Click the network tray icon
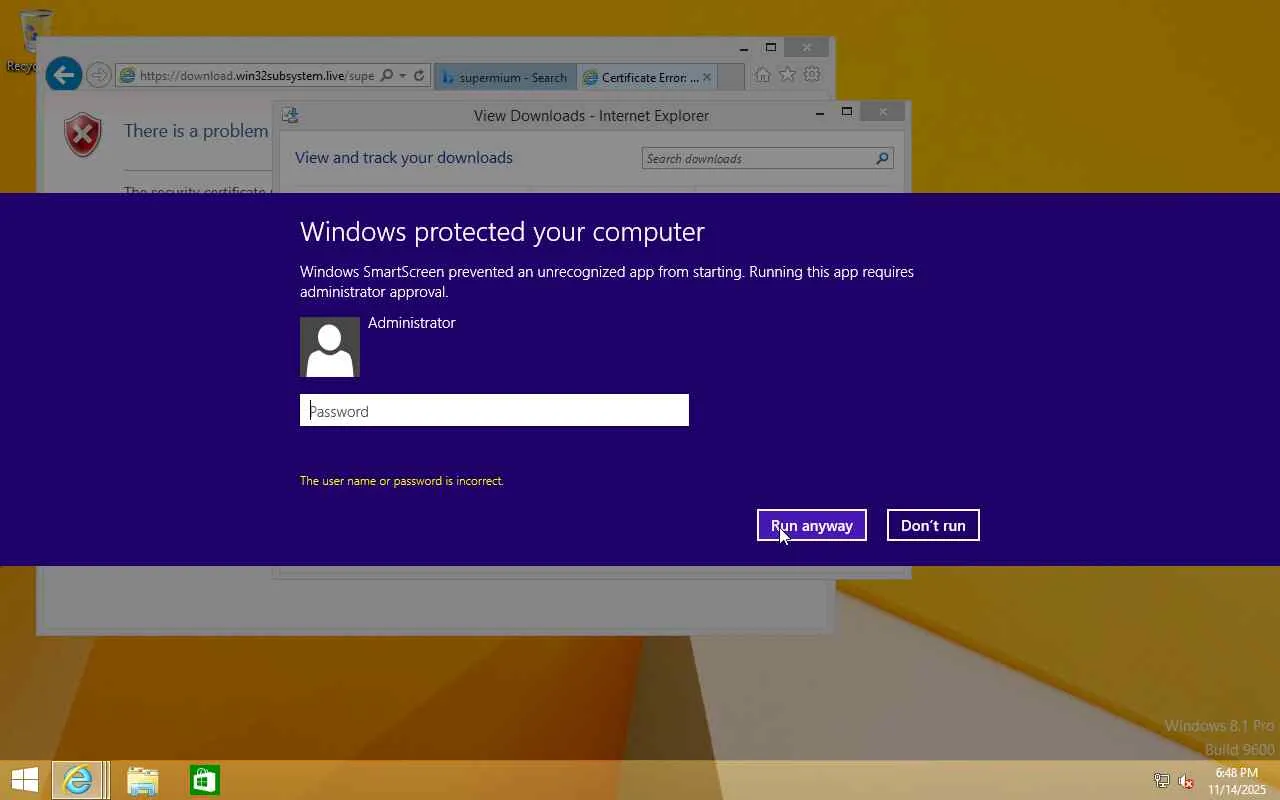The image size is (1280, 800). coord(1162,781)
